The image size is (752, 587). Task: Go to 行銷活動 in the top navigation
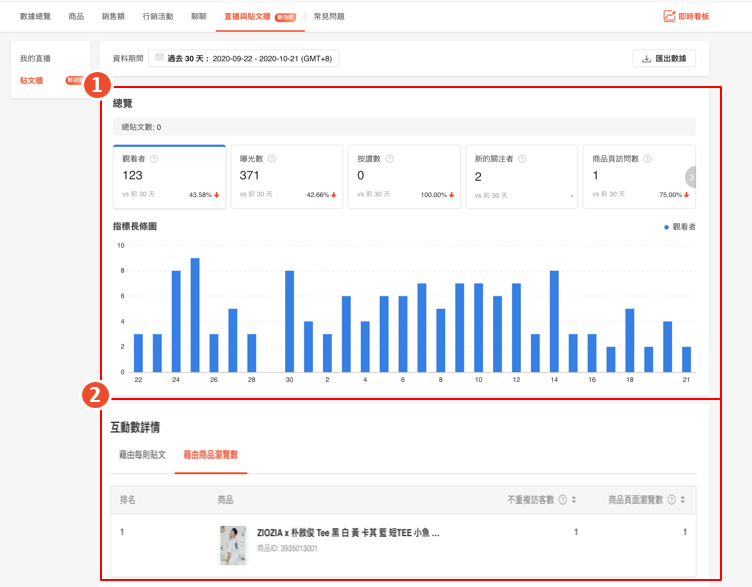coord(157,17)
